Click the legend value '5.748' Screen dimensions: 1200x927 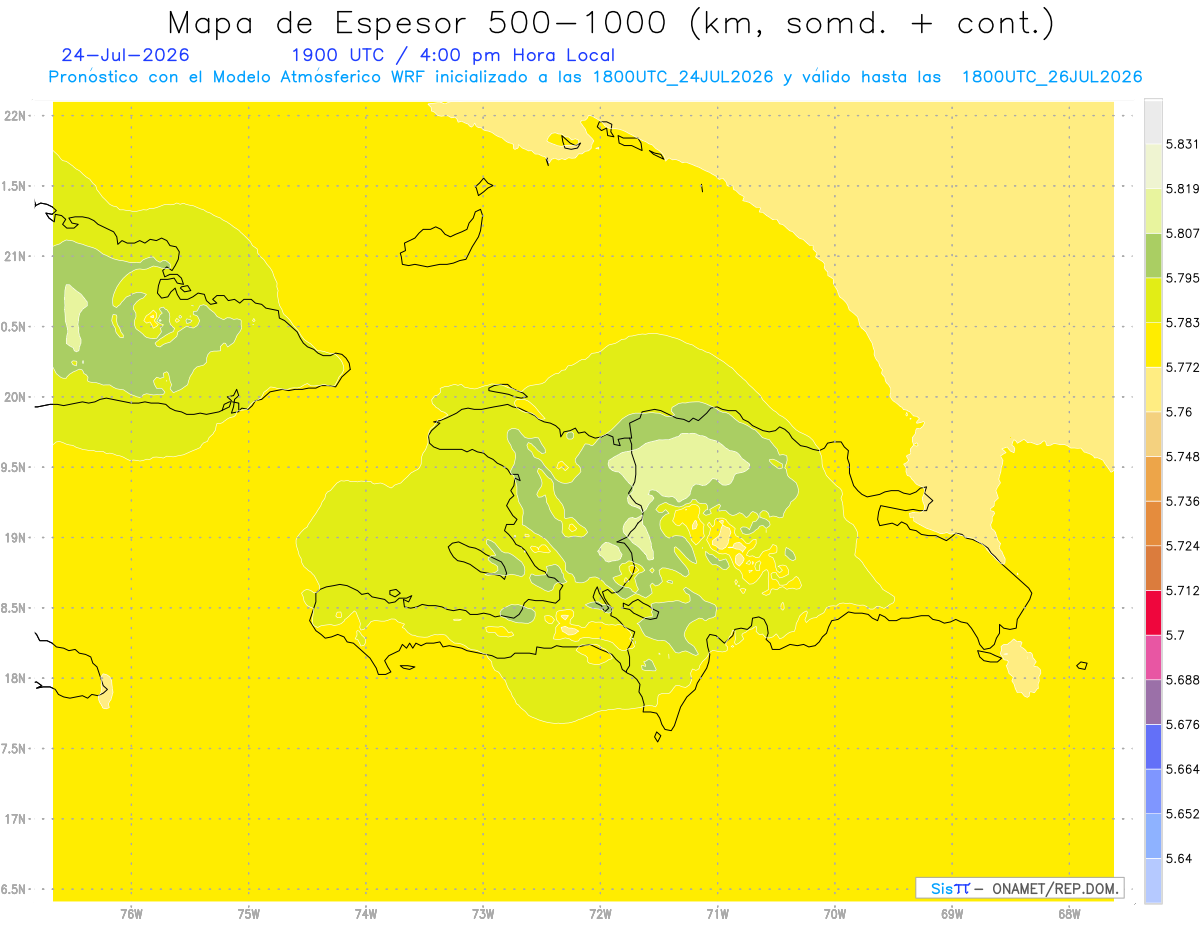[x=1183, y=456]
